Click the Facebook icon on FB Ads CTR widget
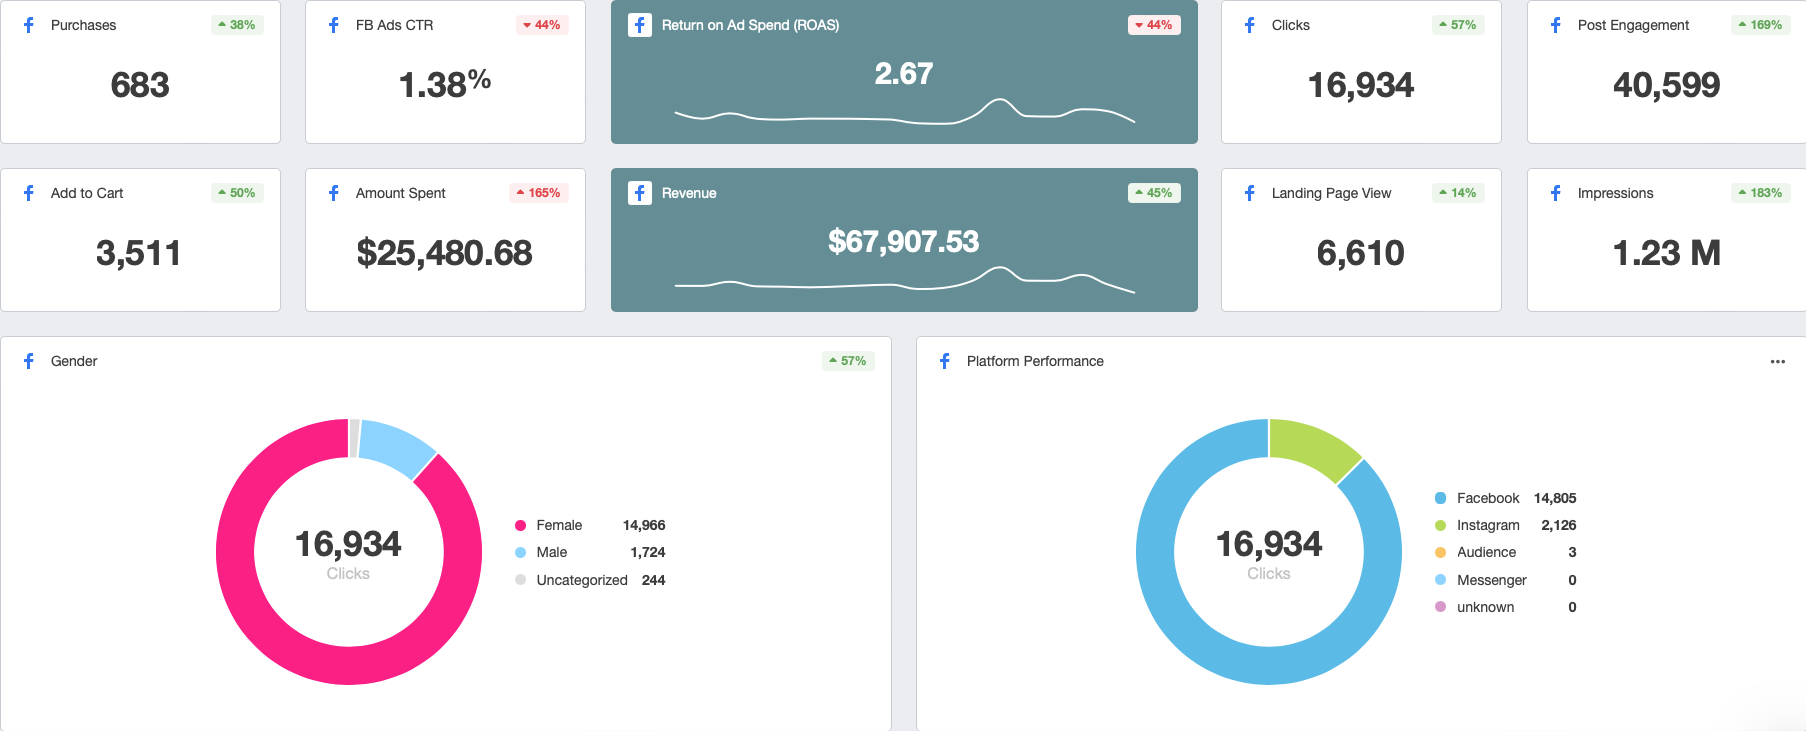This screenshot has height=731, width=1806. [x=334, y=25]
